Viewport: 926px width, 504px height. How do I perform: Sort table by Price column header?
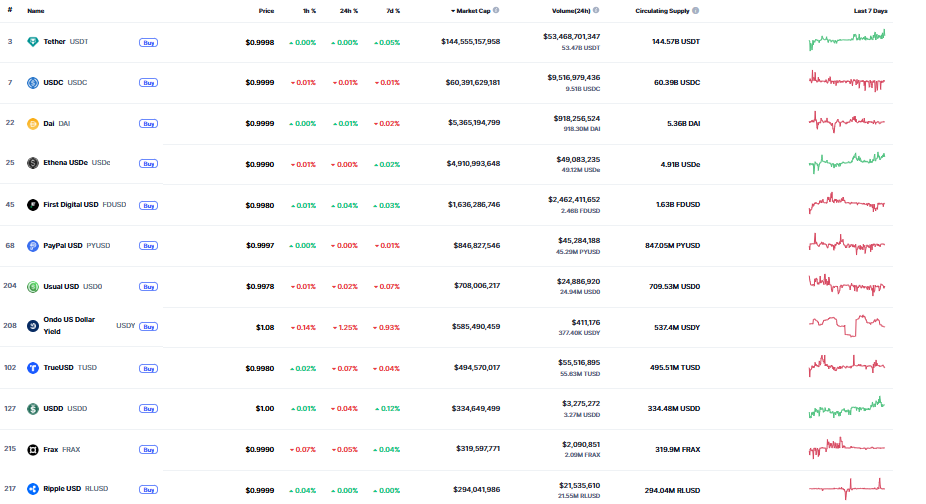(x=266, y=11)
